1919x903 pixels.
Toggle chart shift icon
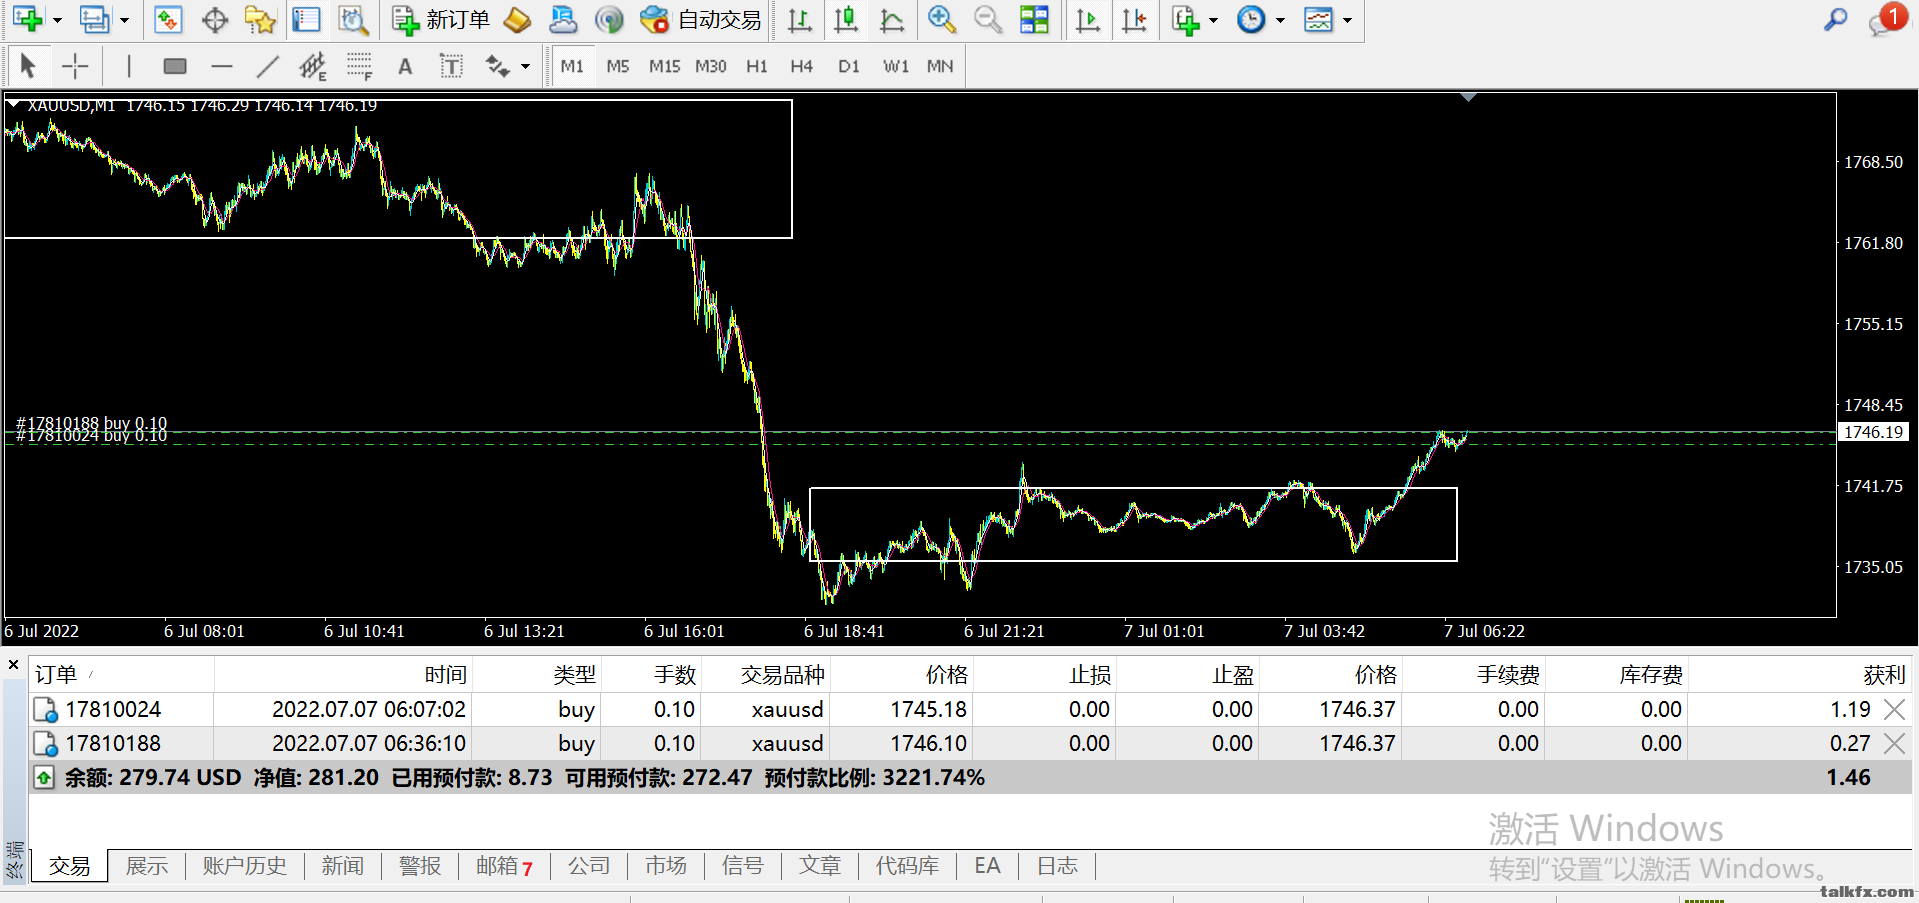tap(1134, 19)
